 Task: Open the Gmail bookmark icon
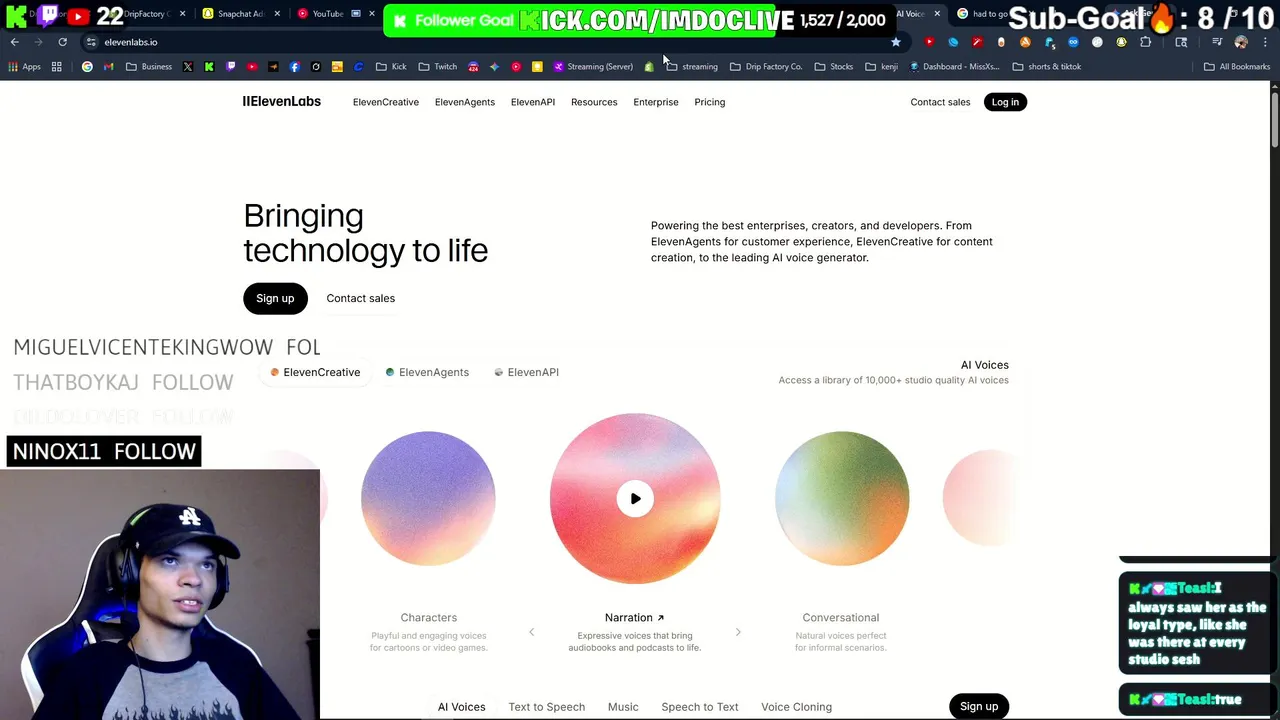[x=108, y=67]
